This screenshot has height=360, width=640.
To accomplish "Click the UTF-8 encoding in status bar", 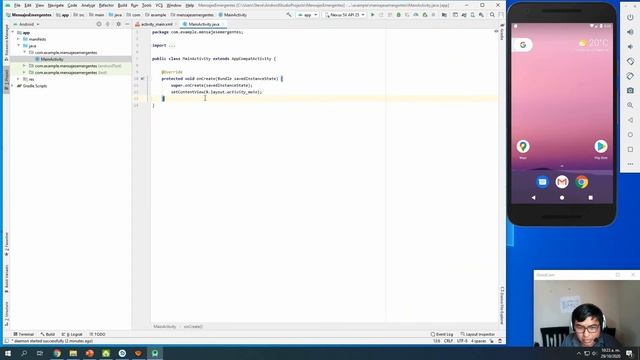I will pos(462,341).
